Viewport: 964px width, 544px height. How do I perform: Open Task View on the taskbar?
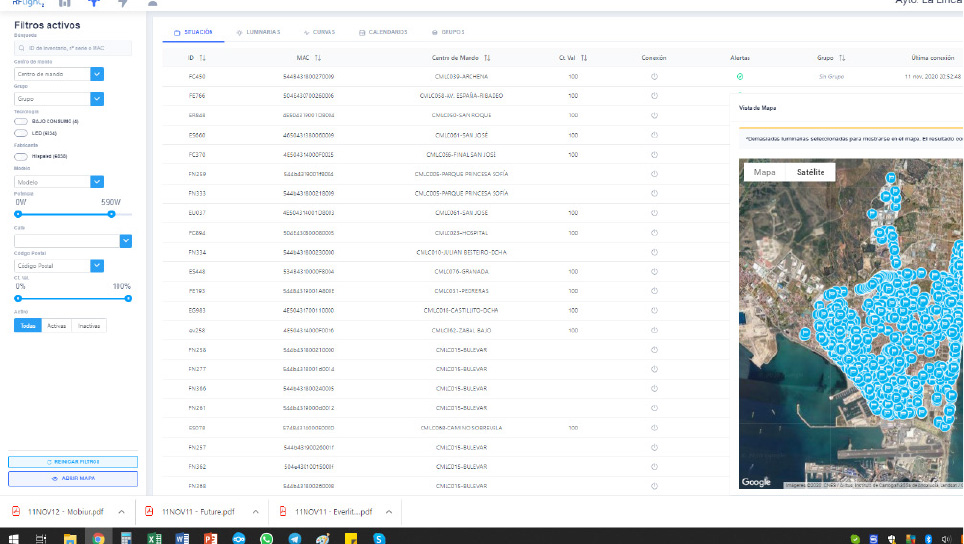pos(41,538)
